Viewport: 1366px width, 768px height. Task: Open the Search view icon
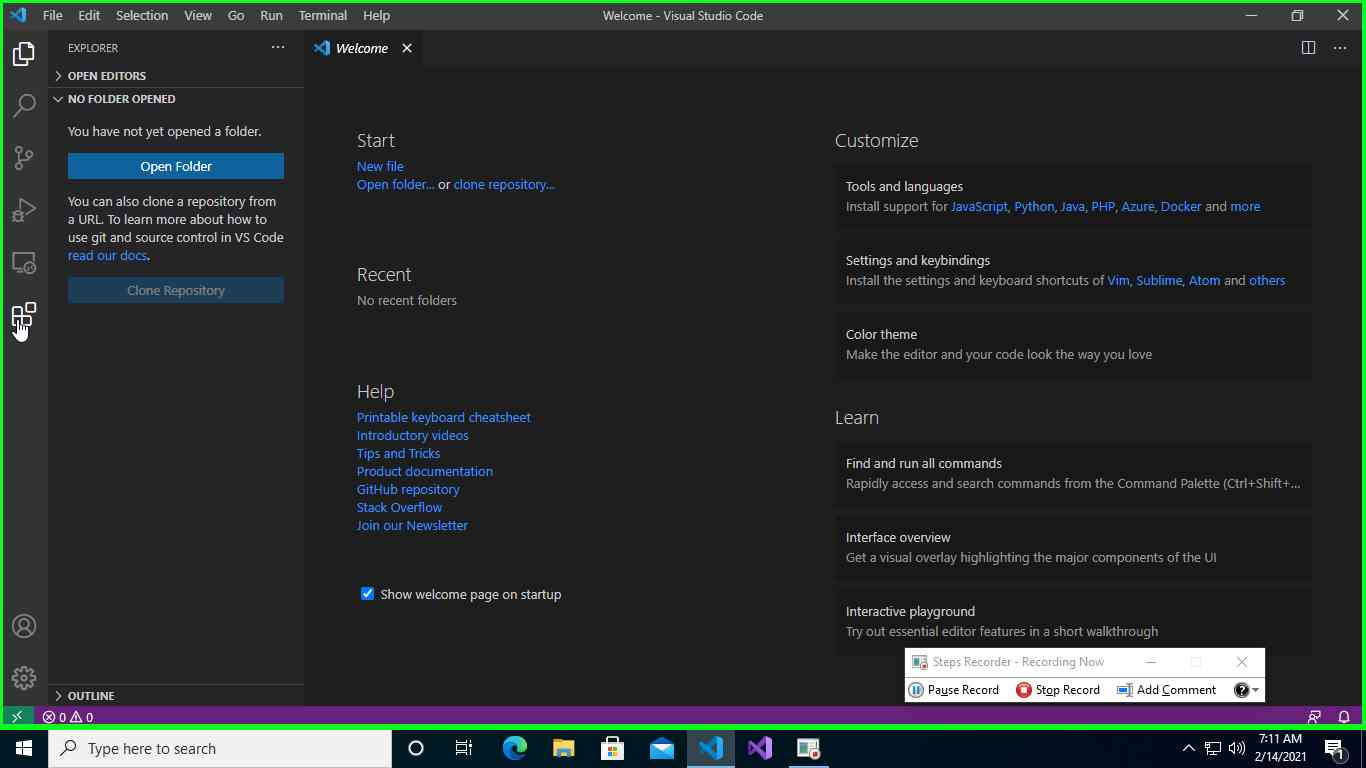coord(24,105)
